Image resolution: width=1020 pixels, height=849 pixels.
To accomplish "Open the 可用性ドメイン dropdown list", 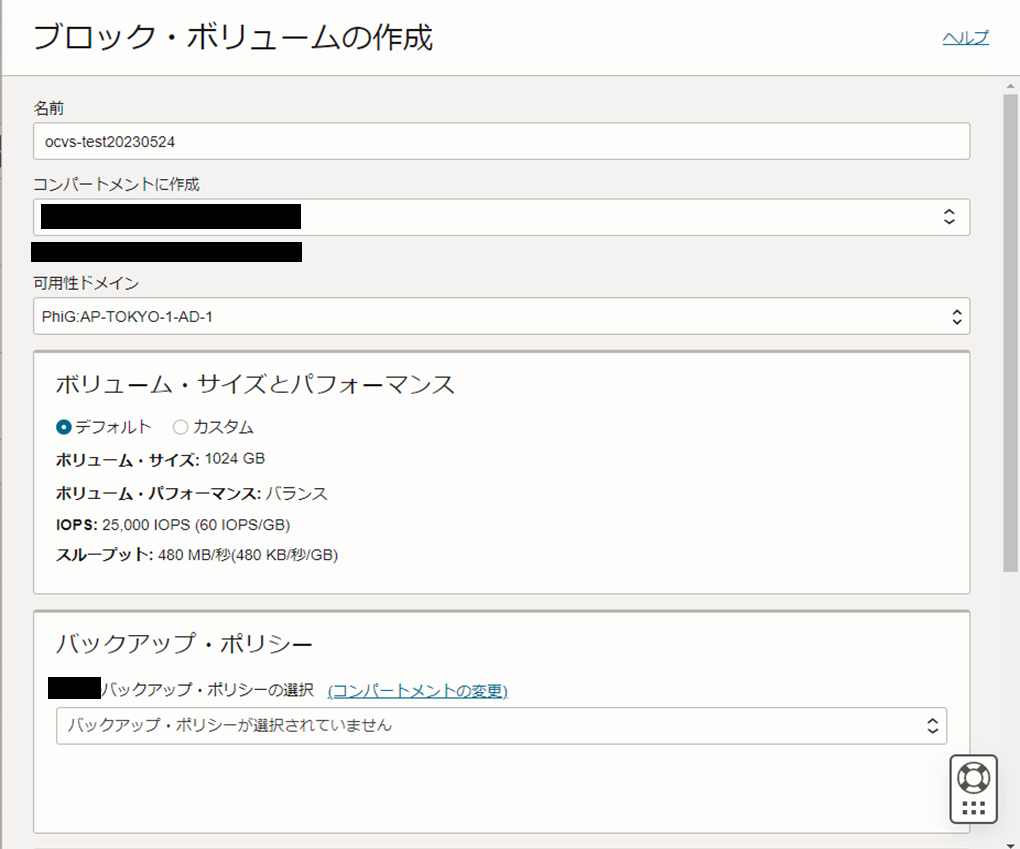I will (x=500, y=316).
